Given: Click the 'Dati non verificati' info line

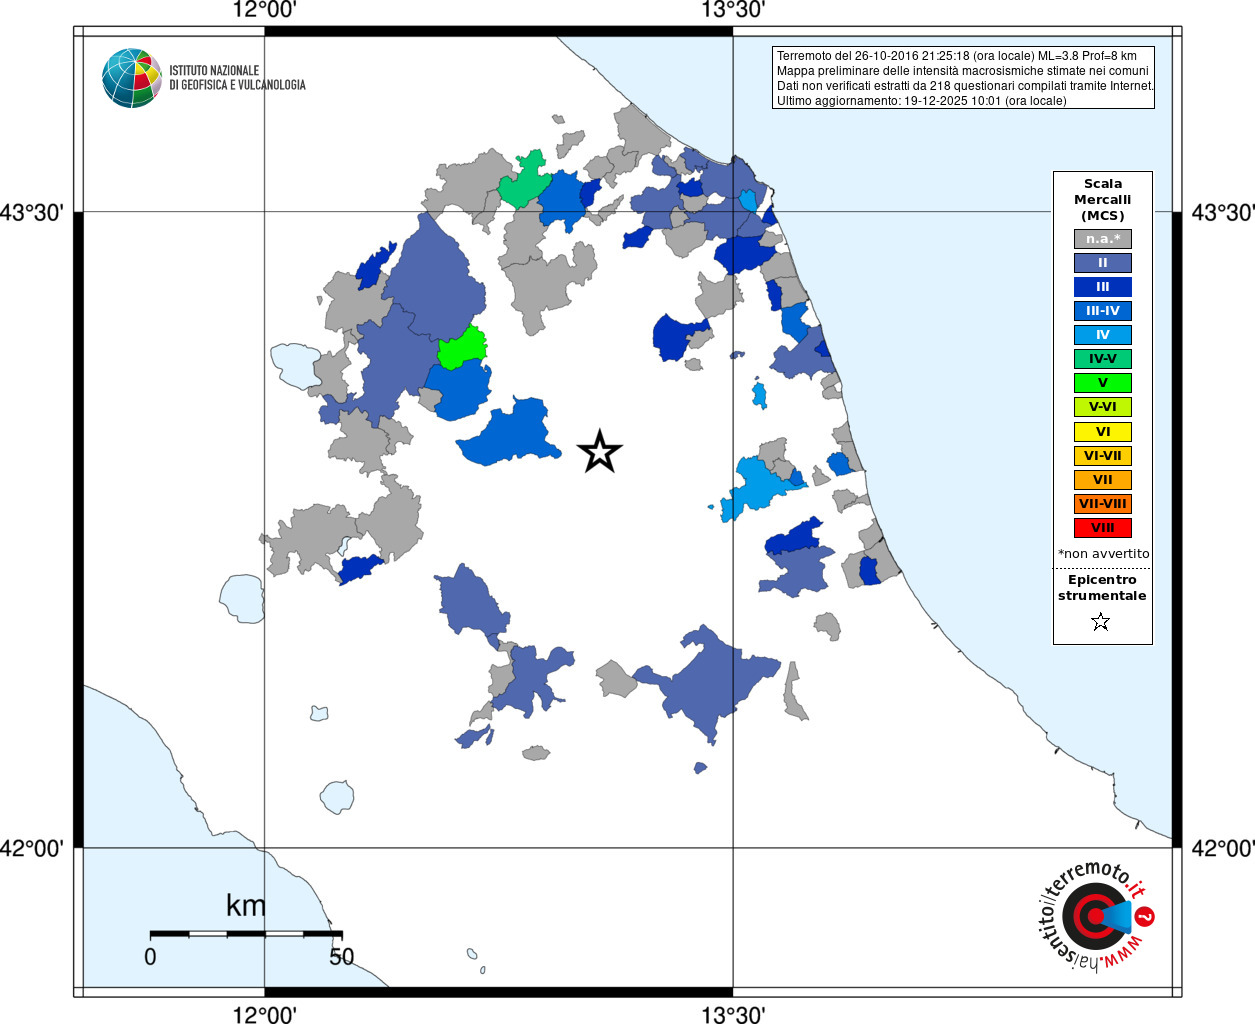Looking at the screenshot, I should point(965,86).
